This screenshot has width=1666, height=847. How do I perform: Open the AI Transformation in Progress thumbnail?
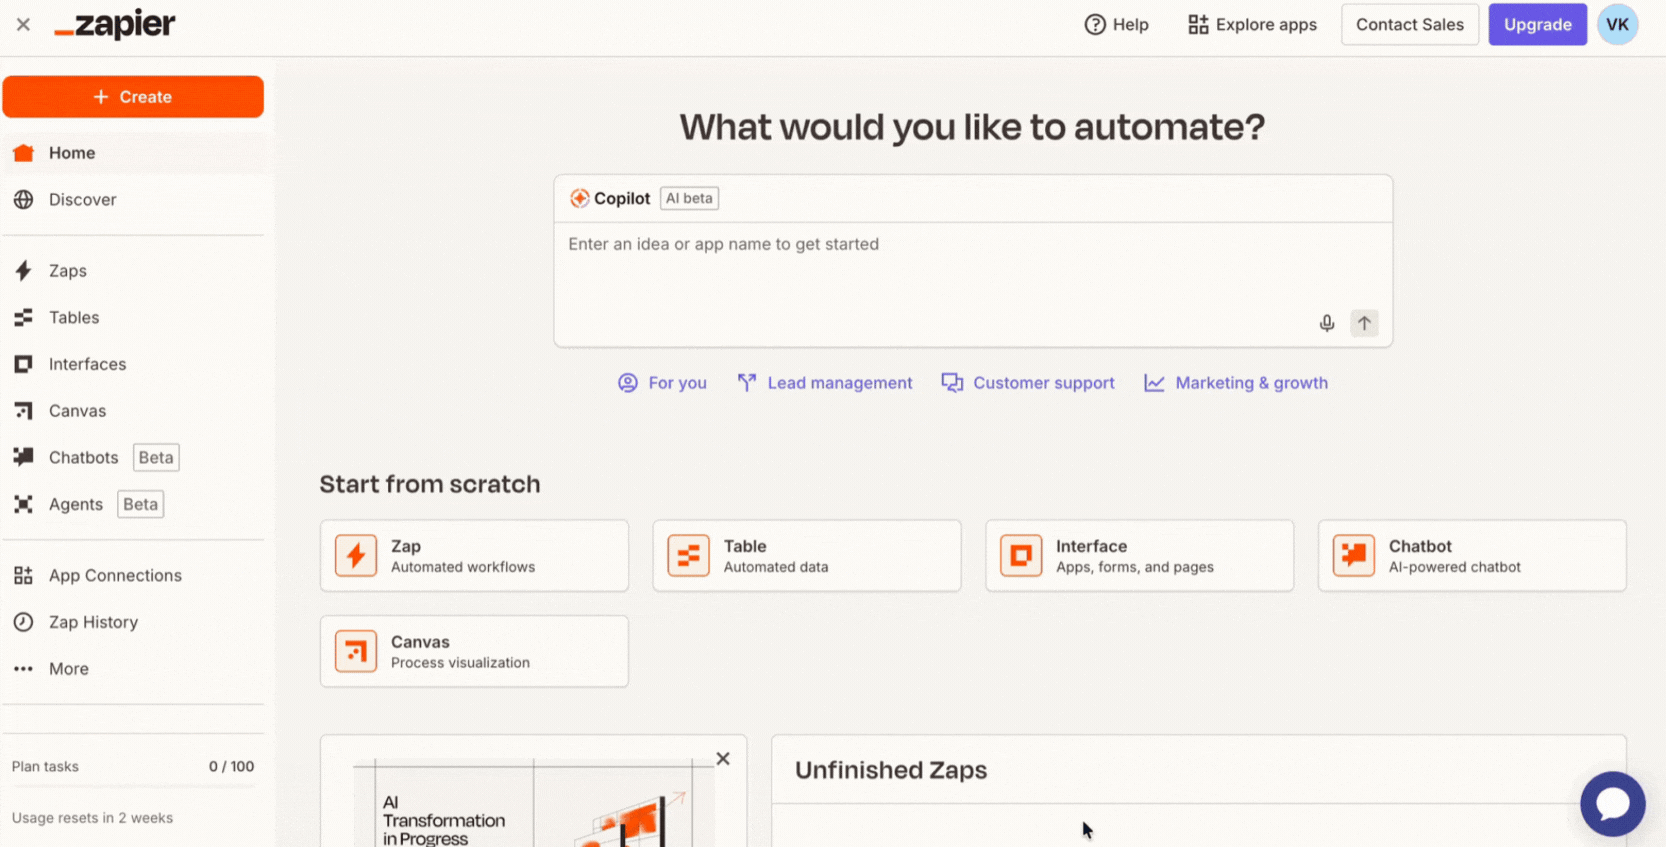click(533, 801)
